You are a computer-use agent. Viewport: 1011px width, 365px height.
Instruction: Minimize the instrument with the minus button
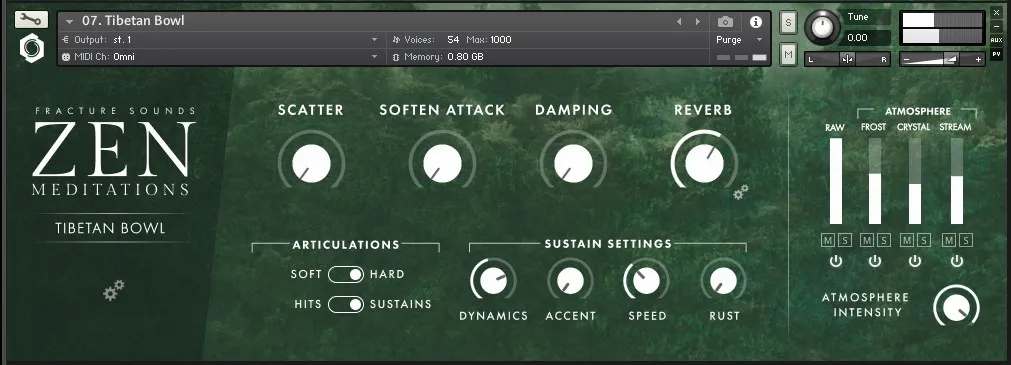(996, 26)
